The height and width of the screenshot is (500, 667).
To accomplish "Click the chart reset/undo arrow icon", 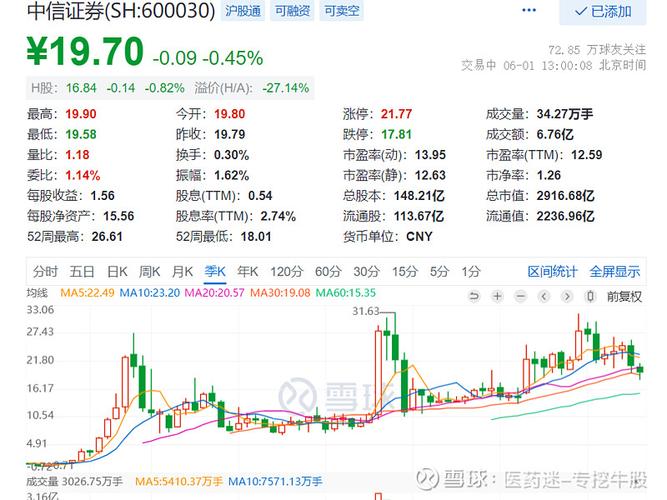I will point(474,296).
